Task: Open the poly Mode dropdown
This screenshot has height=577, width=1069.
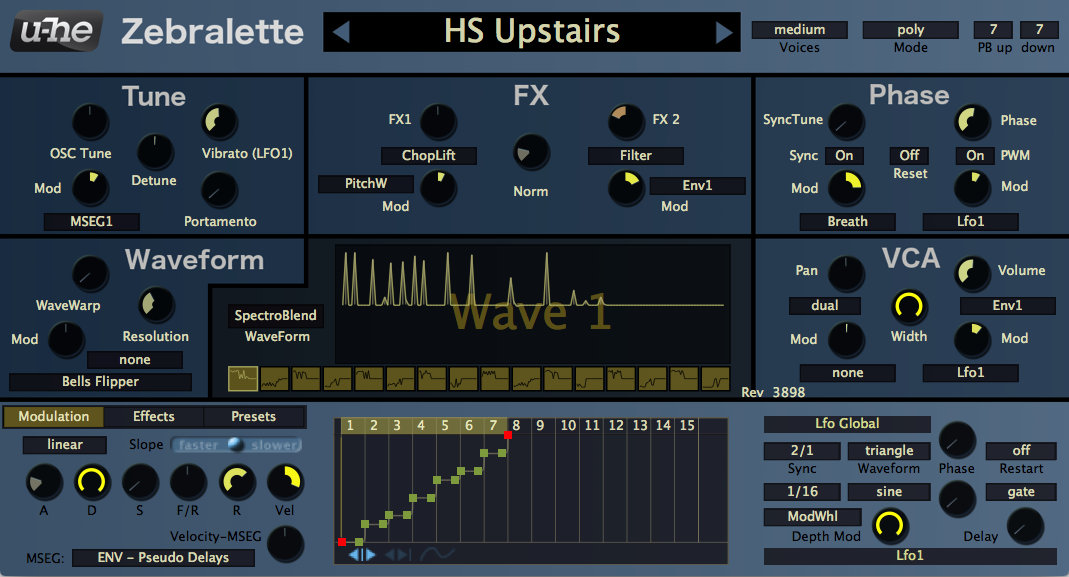Action: 911,29
